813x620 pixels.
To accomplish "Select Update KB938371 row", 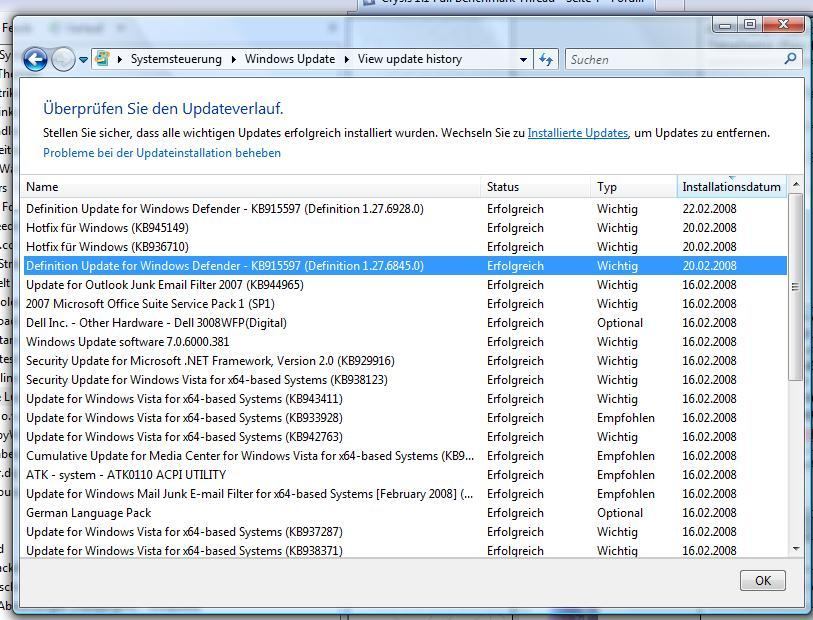I will pyautogui.click(x=405, y=550).
